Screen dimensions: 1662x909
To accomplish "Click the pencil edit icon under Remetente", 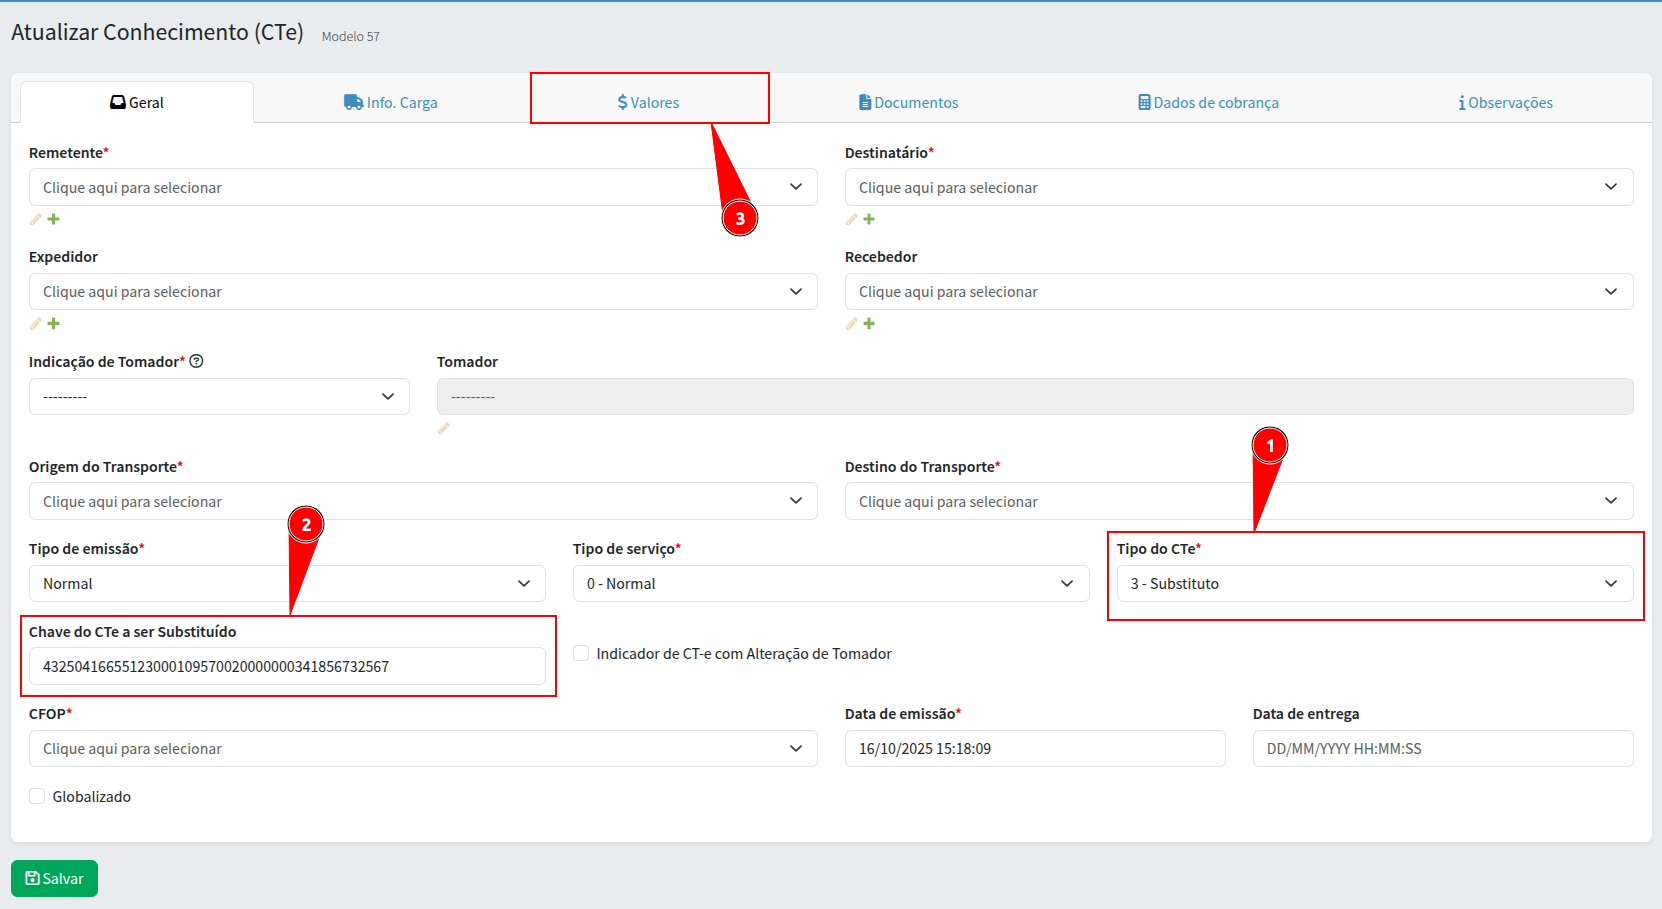I will [x=36, y=219].
